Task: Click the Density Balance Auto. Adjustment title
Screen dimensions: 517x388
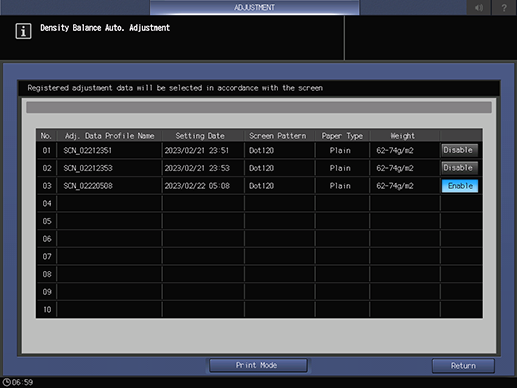Action: (x=105, y=28)
